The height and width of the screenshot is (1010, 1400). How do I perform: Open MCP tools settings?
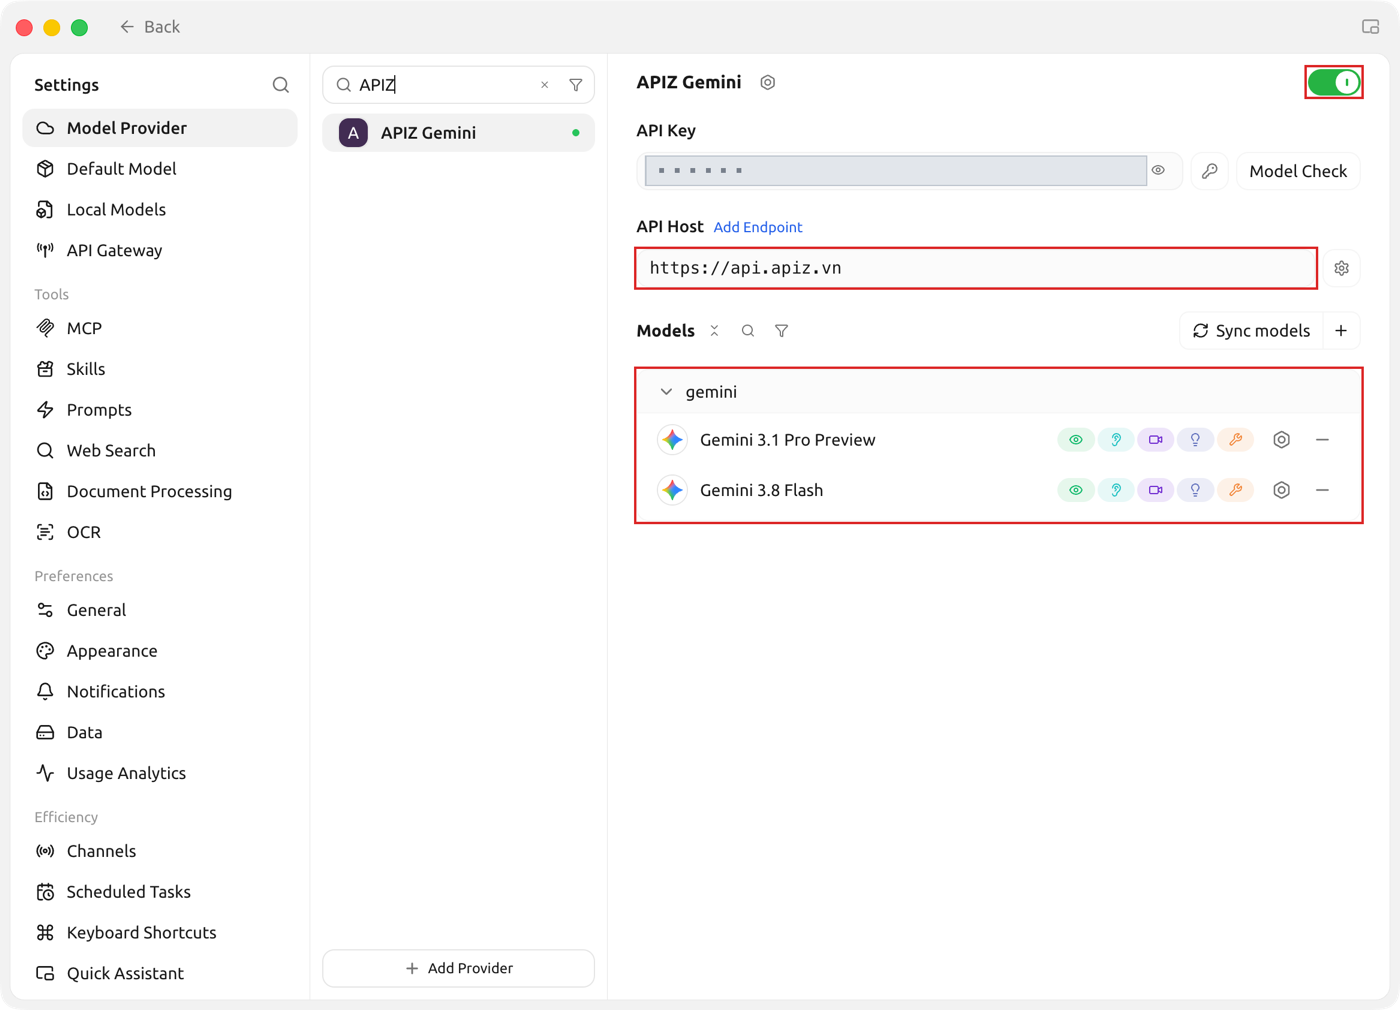pyautogui.click(x=160, y=329)
